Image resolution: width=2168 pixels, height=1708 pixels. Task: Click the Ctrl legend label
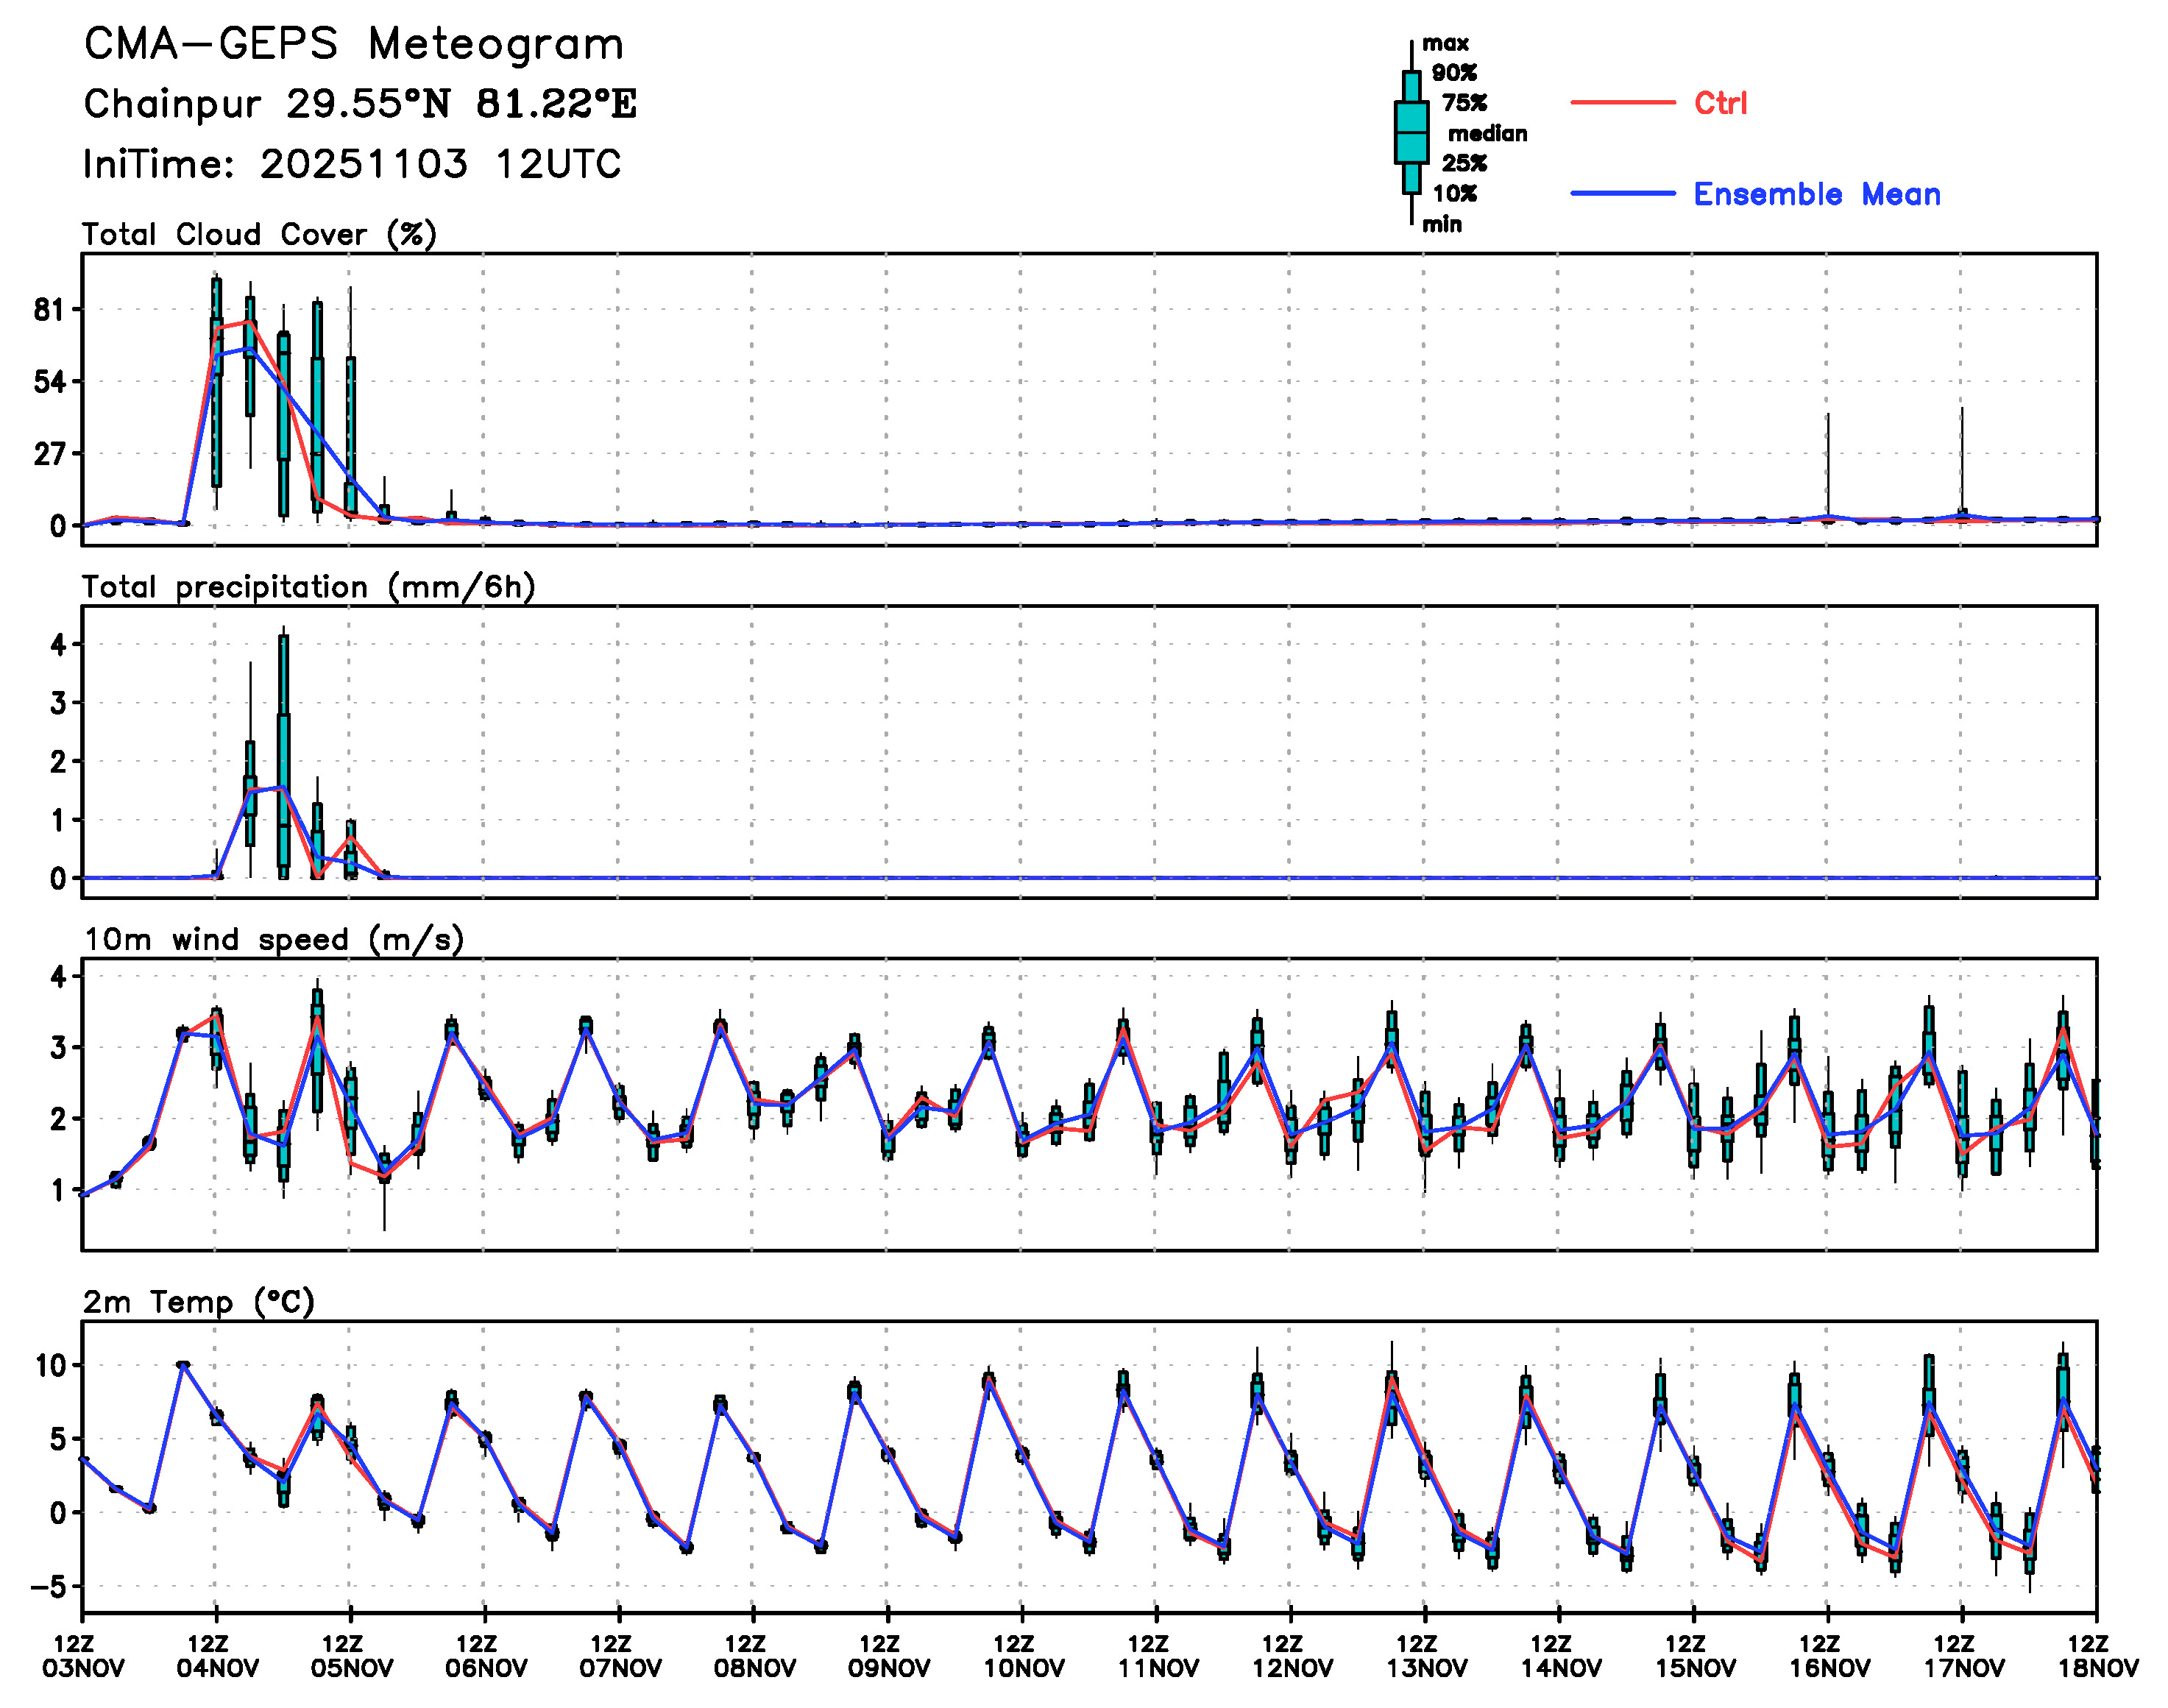(x=1720, y=102)
